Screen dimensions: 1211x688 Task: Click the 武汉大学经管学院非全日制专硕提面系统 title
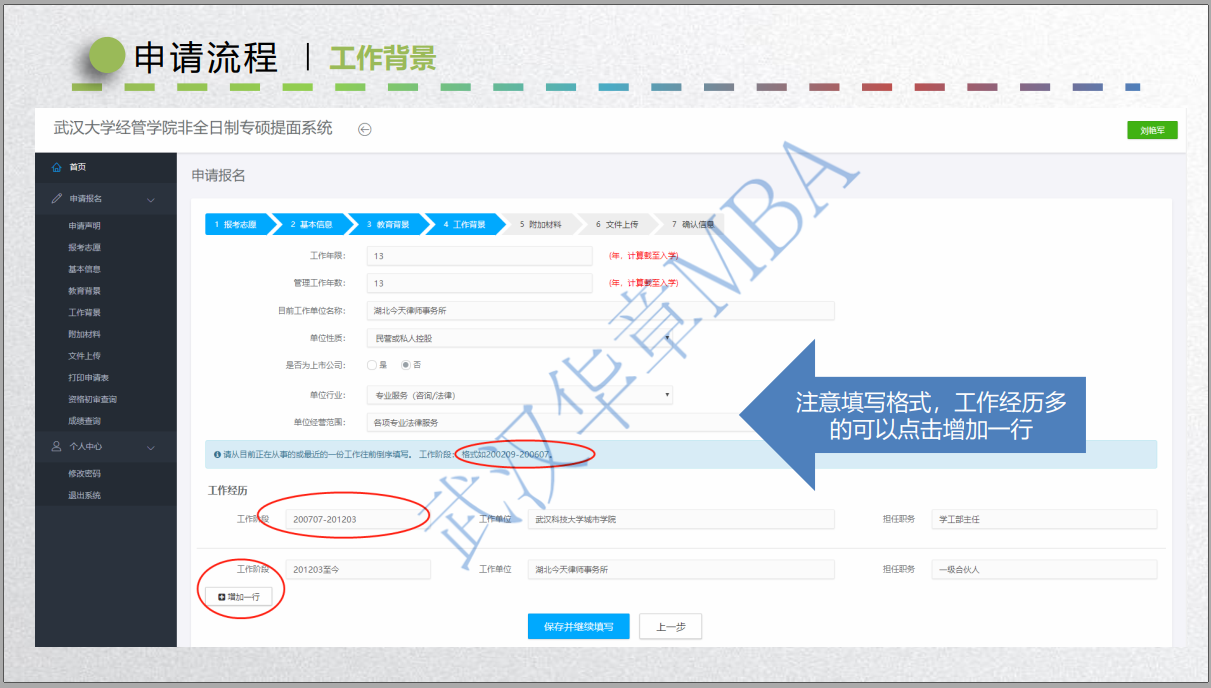click(192, 128)
